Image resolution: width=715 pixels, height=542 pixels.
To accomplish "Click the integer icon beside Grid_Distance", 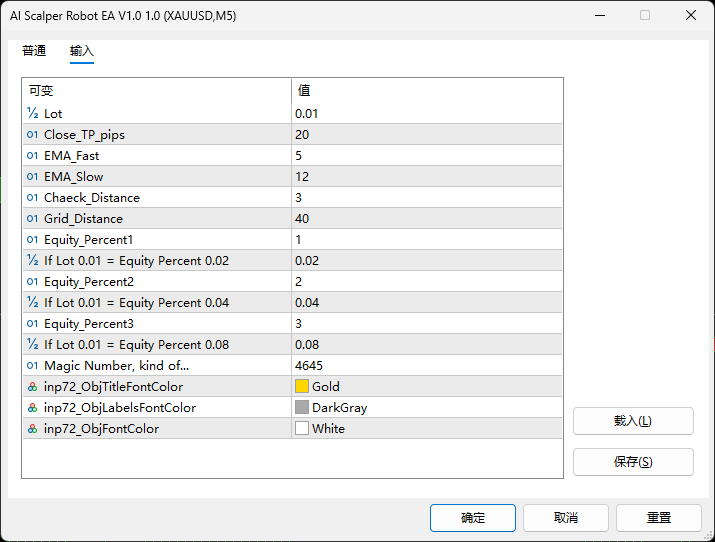I will (32, 219).
